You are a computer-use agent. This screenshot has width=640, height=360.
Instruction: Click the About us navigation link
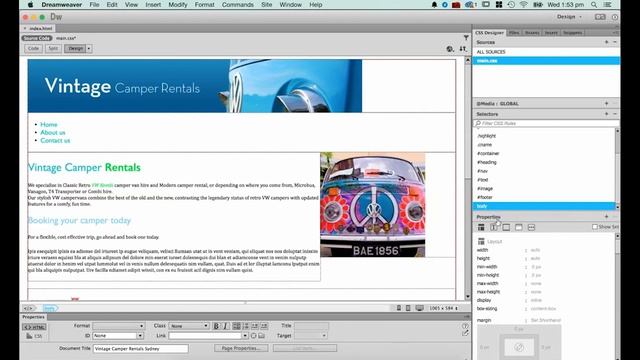click(53, 132)
